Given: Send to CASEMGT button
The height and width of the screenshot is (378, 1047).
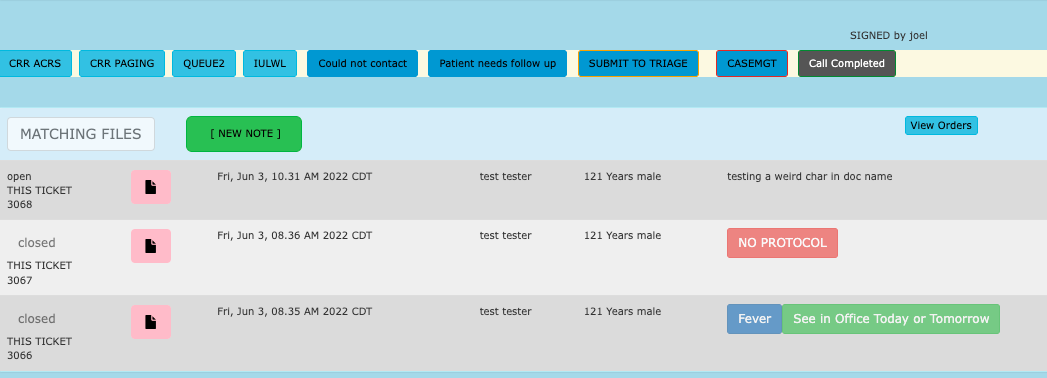Looking at the screenshot, I should coord(752,63).
